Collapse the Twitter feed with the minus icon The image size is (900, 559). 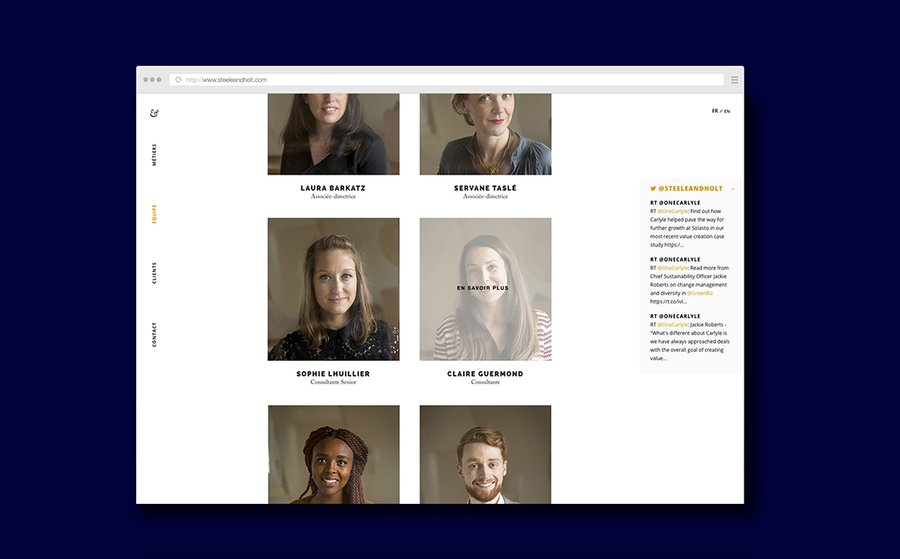(733, 188)
